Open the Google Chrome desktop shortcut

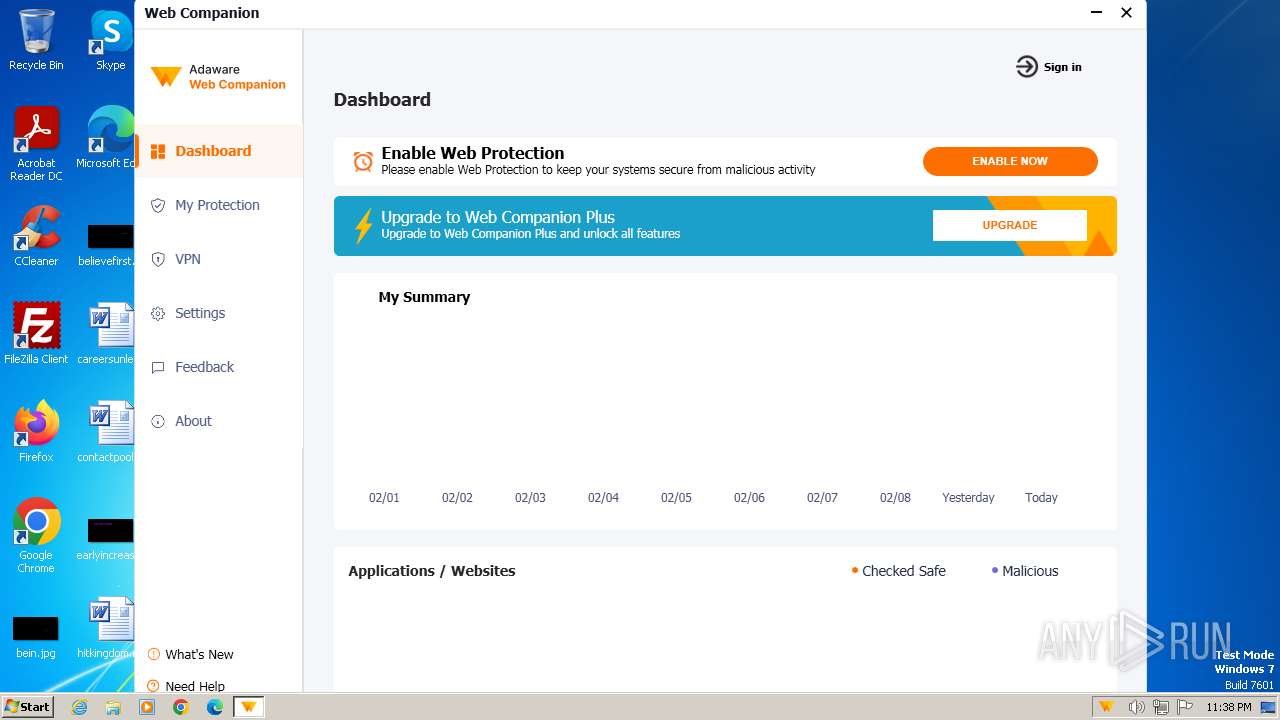click(36, 536)
